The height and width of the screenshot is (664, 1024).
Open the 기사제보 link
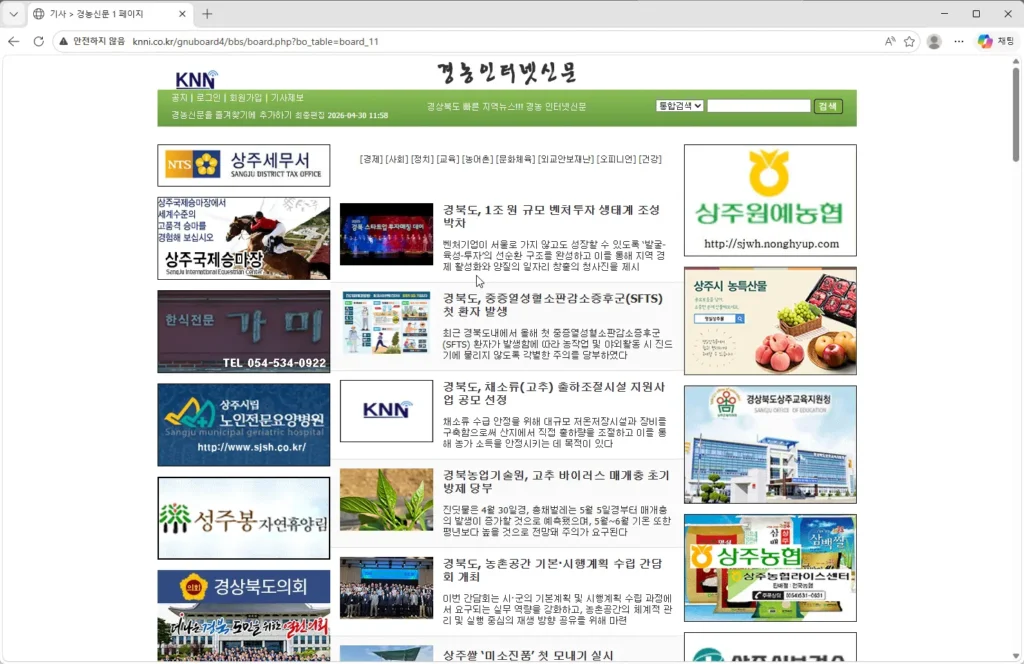[x=287, y=97]
